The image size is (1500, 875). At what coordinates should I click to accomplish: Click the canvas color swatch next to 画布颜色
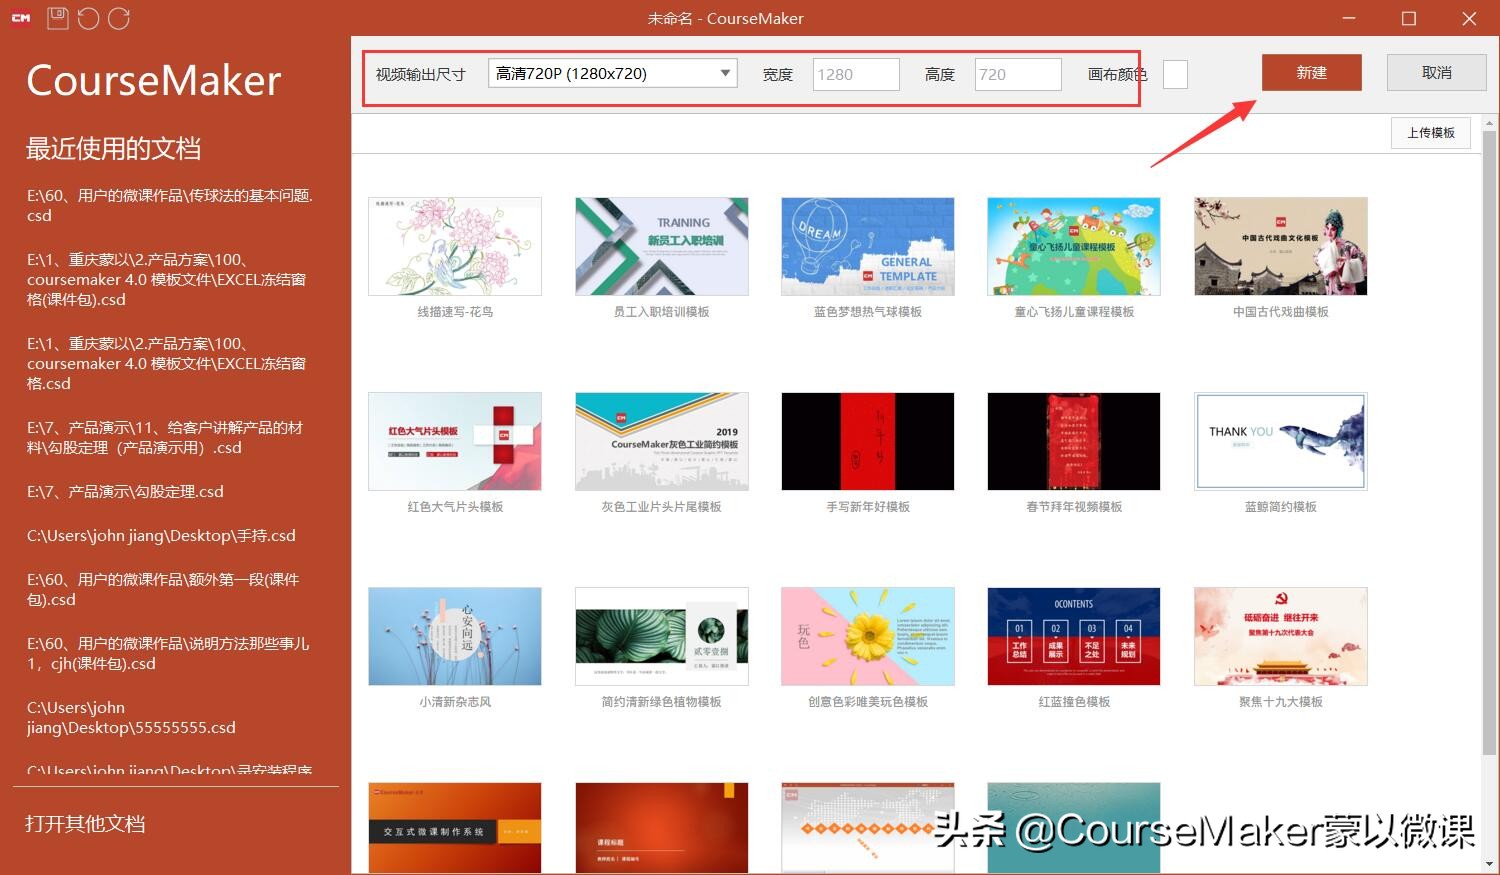[1174, 74]
